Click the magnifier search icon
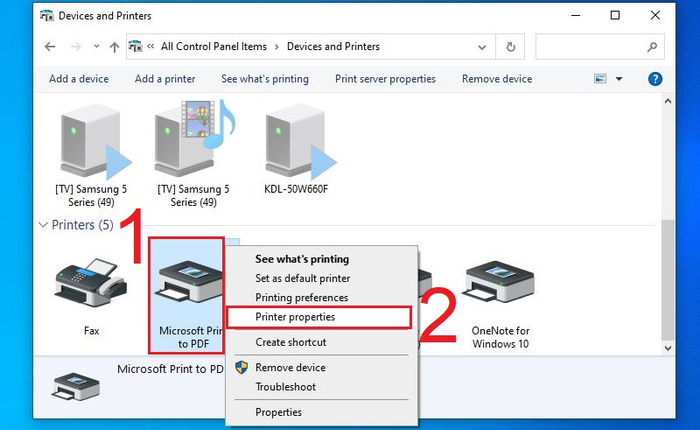Screen dimensions: 700x430 pos(652,46)
